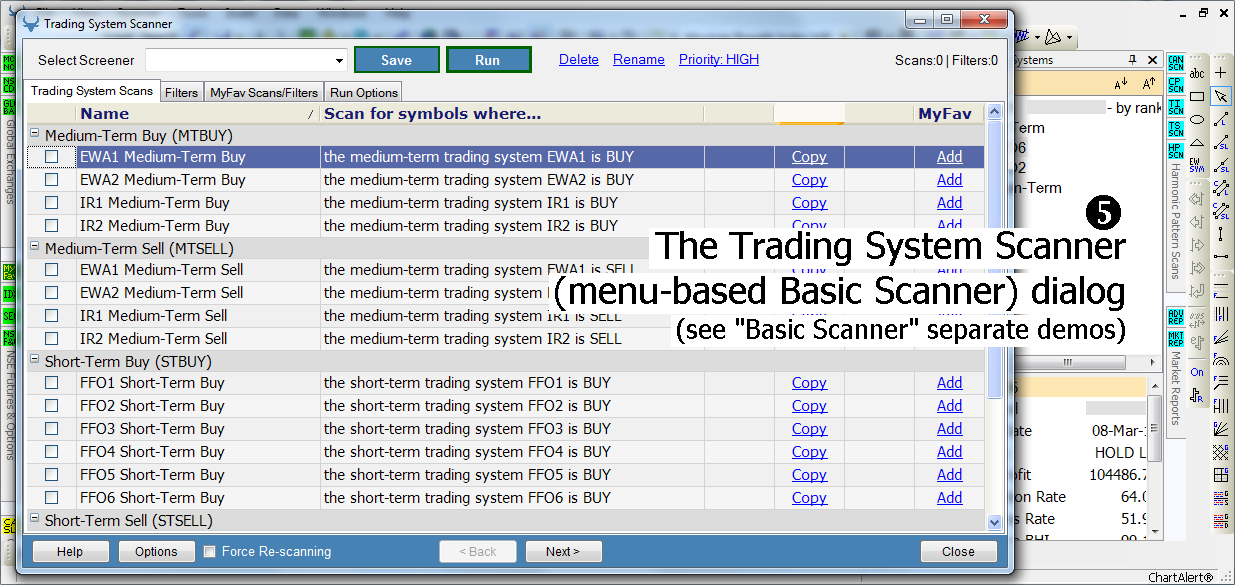The width and height of the screenshot is (1235, 585).
Task: Check the FFO6 Short-Term Buy checkbox
Action: (x=51, y=498)
